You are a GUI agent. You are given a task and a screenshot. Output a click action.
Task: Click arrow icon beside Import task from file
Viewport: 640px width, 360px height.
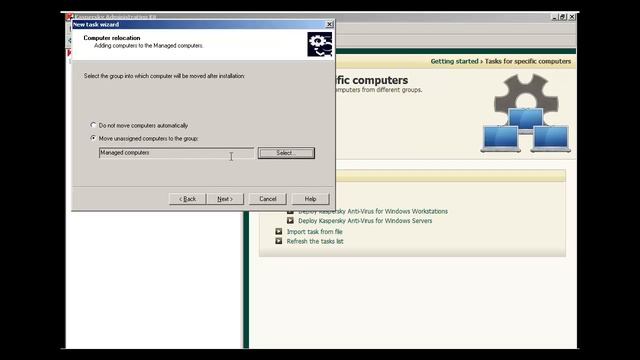279,231
